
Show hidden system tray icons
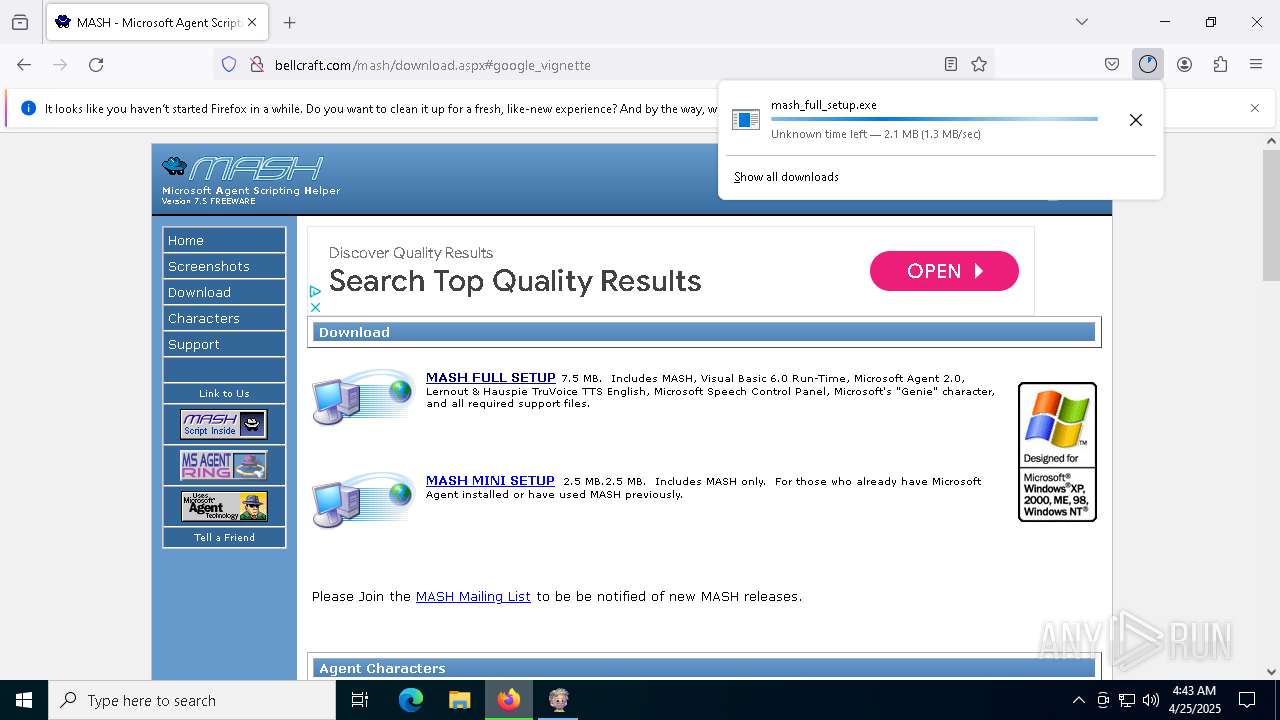click(1078, 700)
